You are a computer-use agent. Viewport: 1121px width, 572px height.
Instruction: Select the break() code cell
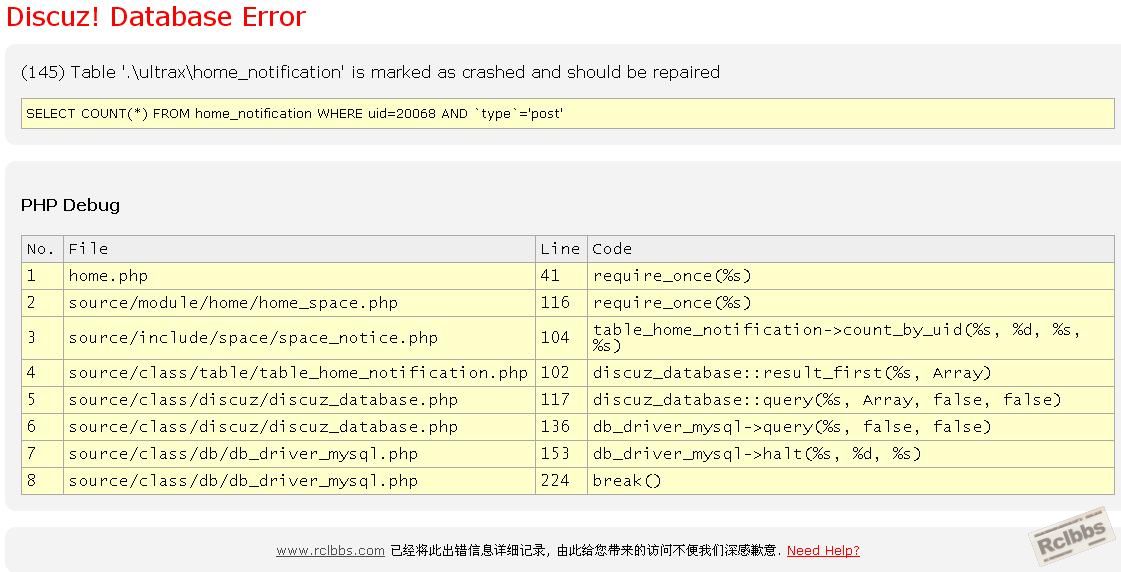pyautogui.click(x=851, y=481)
